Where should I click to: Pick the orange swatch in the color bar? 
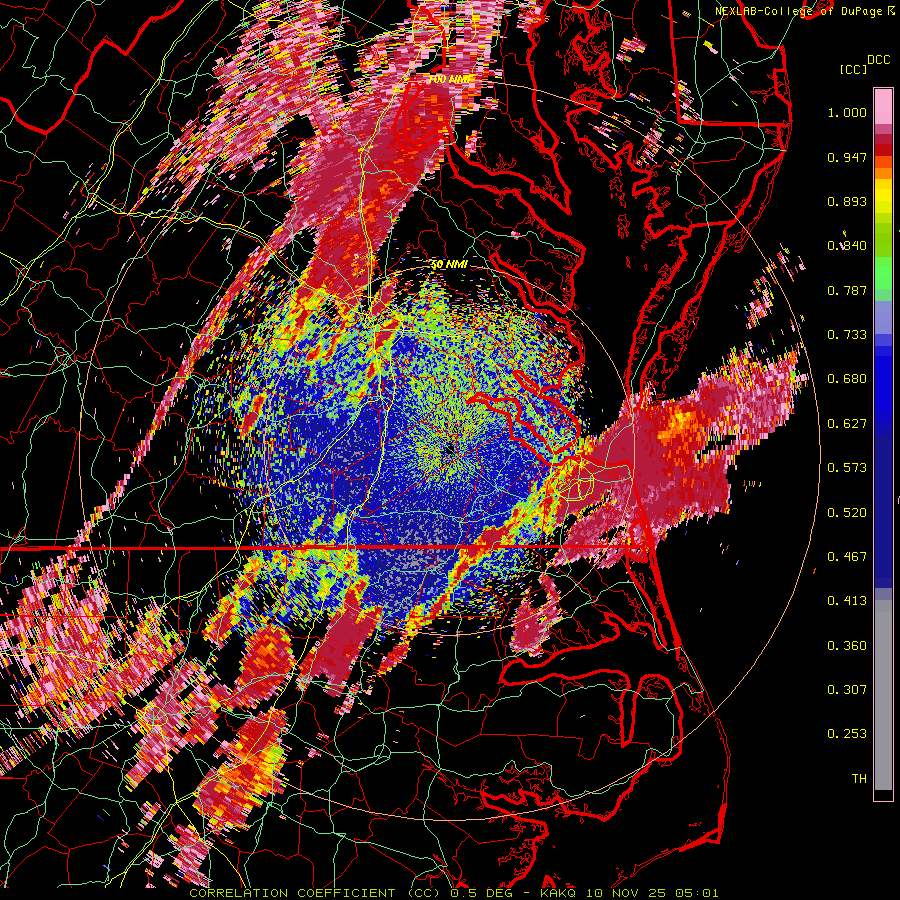point(883,173)
